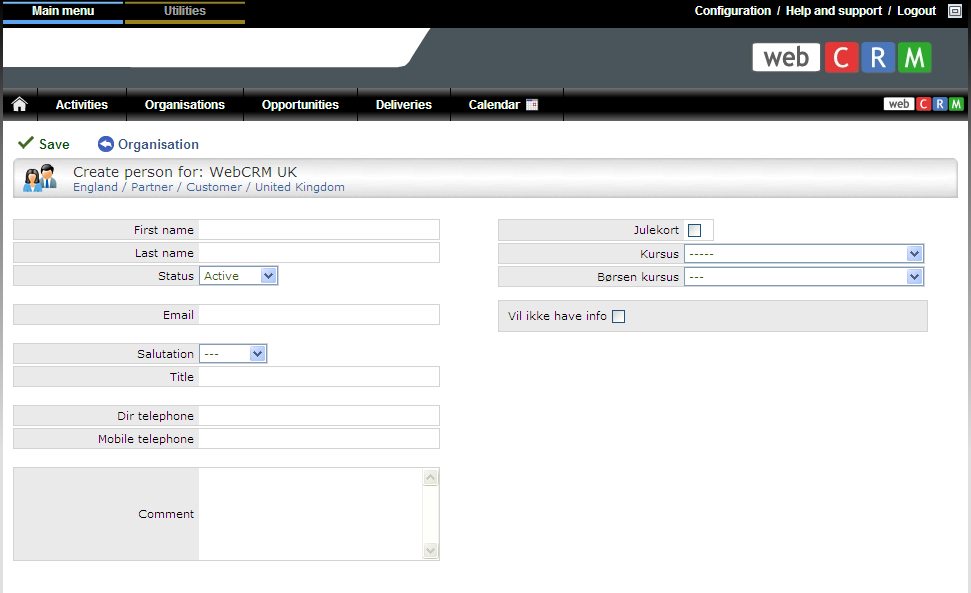Switch to the Utilities tab
This screenshot has height=593, width=971.
click(x=185, y=11)
